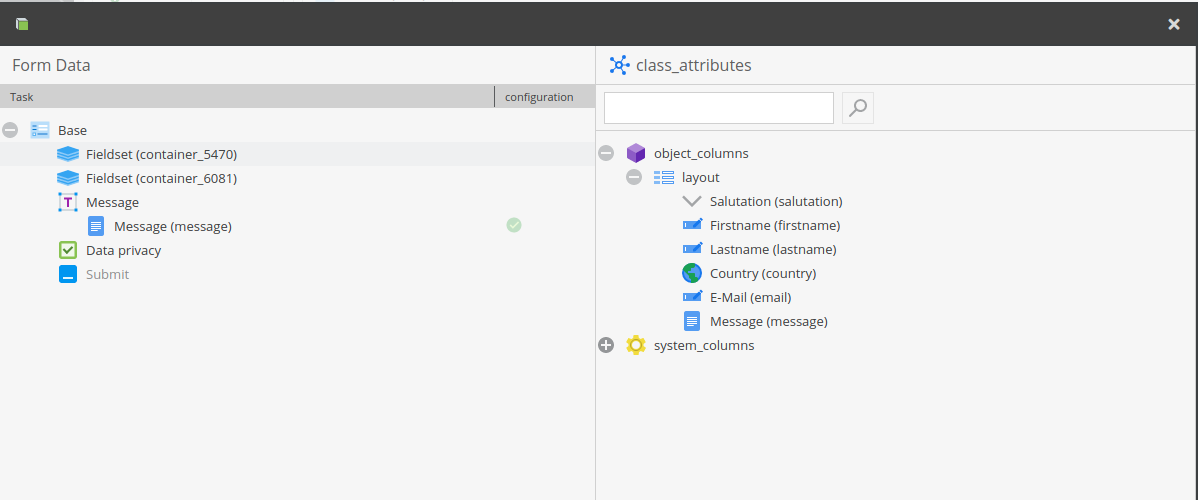Click the document icon of Message (message) in Form Data
The width and height of the screenshot is (1198, 500).
coord(96,226)
